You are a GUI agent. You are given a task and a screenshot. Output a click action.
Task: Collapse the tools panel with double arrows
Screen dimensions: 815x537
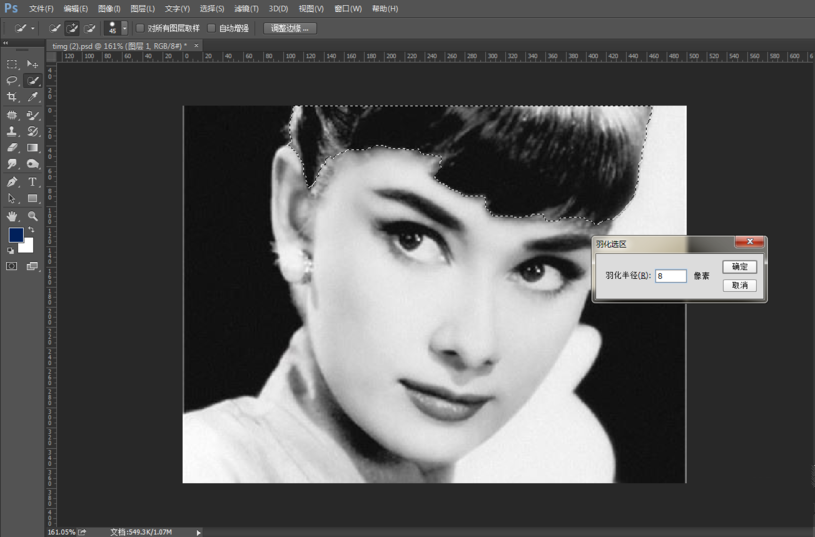pyautogui.click(x=7, y=45)
